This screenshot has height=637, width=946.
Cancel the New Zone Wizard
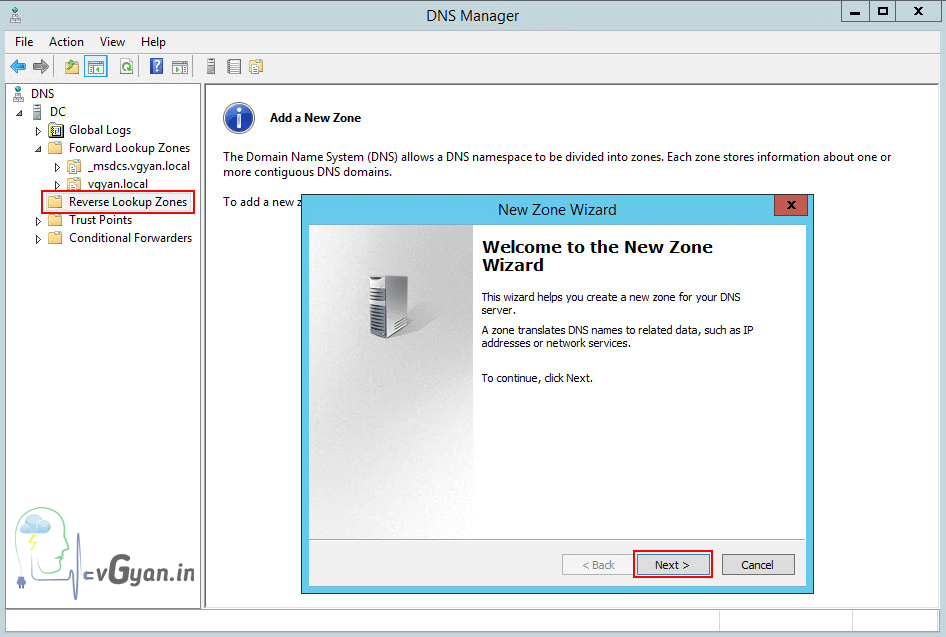tap(757, 565)
